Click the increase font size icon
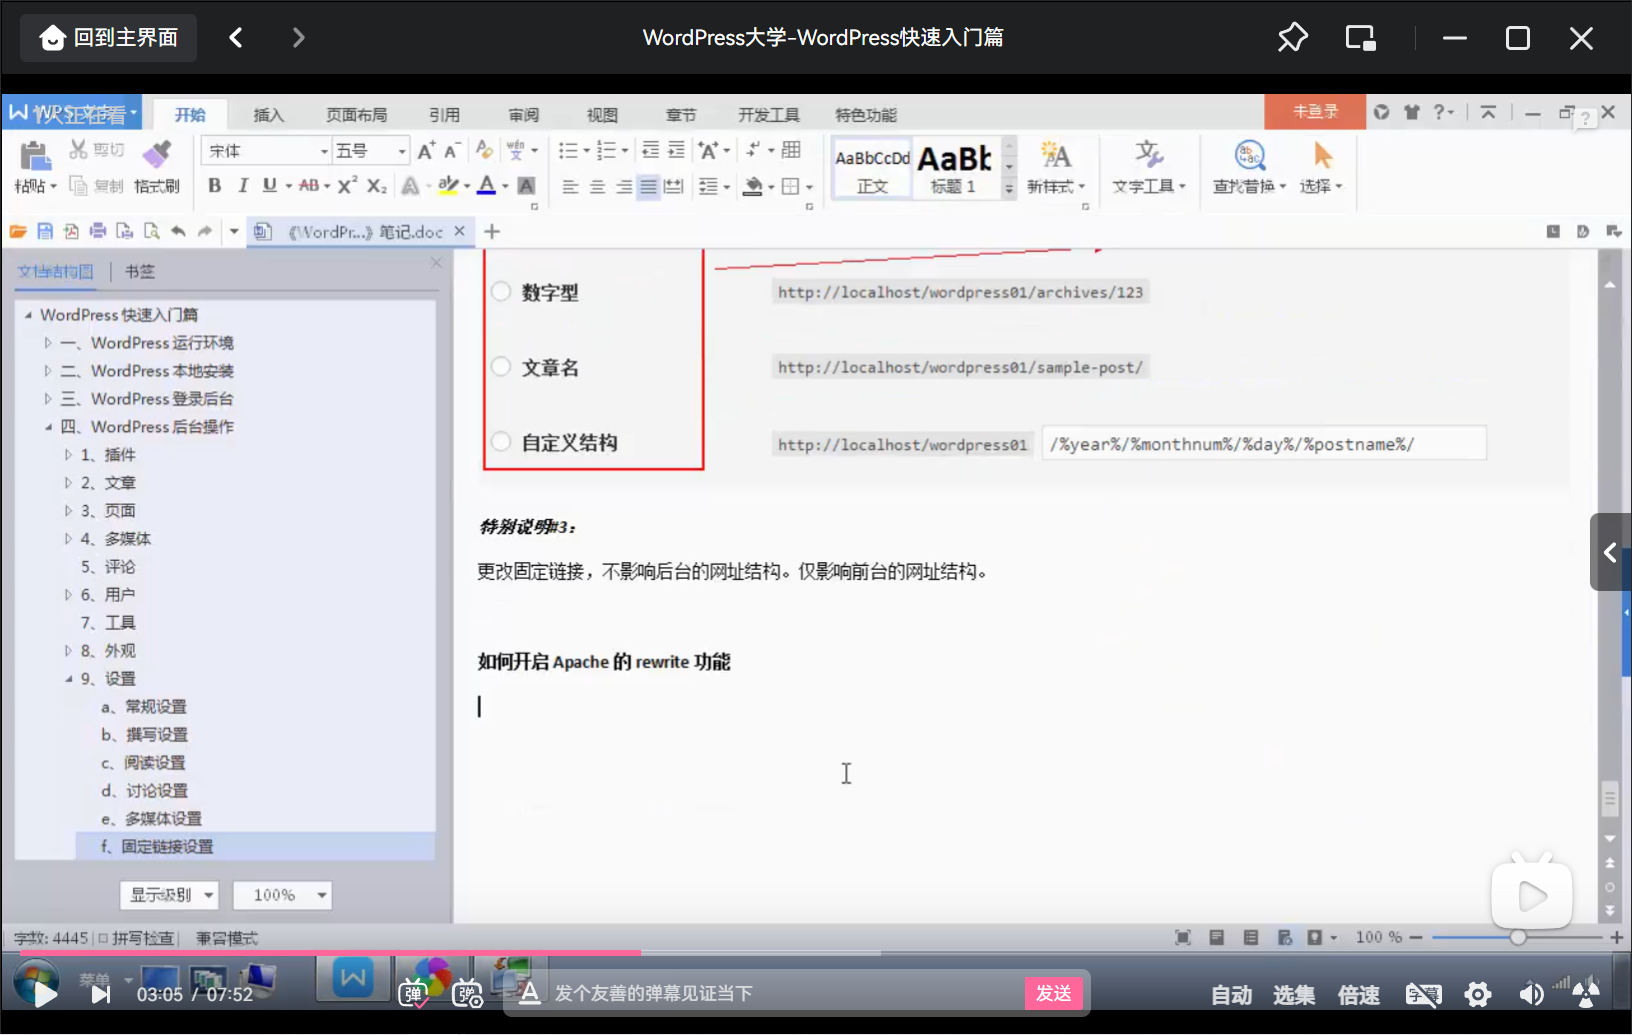Viewport: 1632px width, 1035px height. (x=426, y=151)
